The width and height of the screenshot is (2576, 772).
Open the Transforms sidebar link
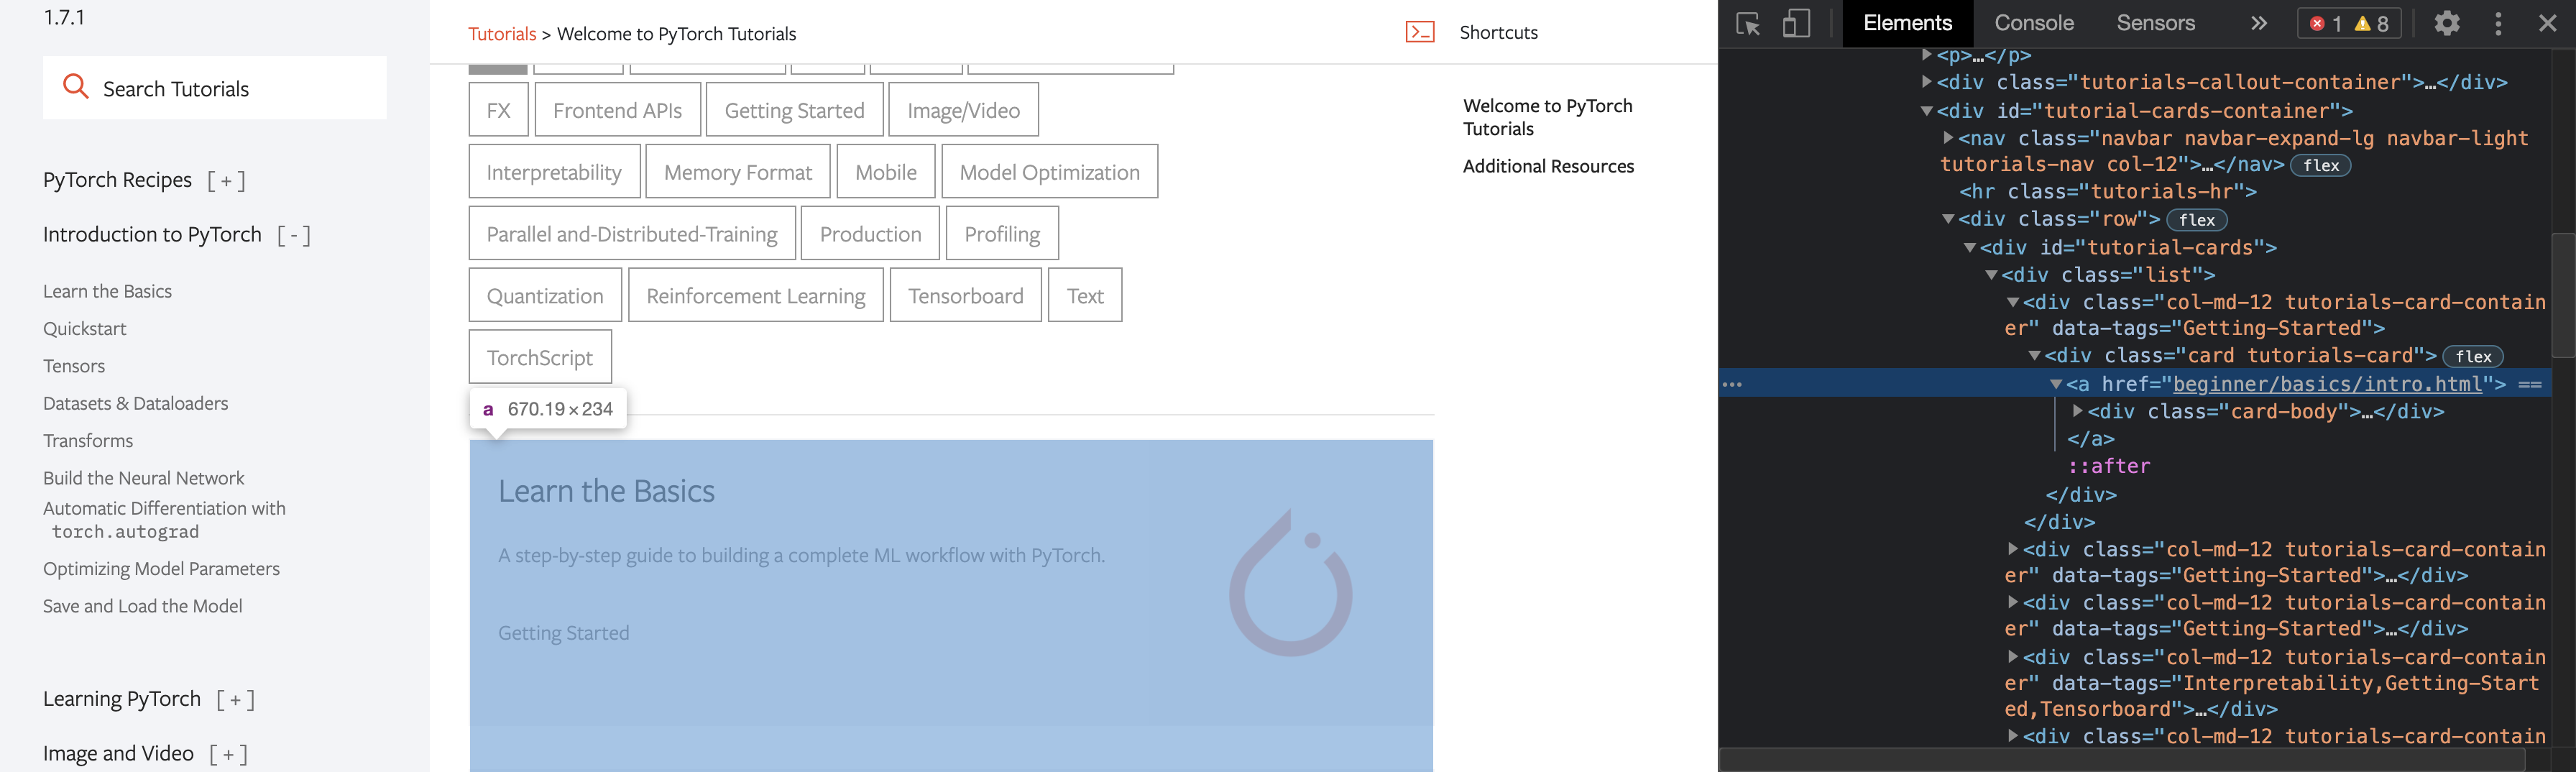pyautogui.click(x=88, y=441)
